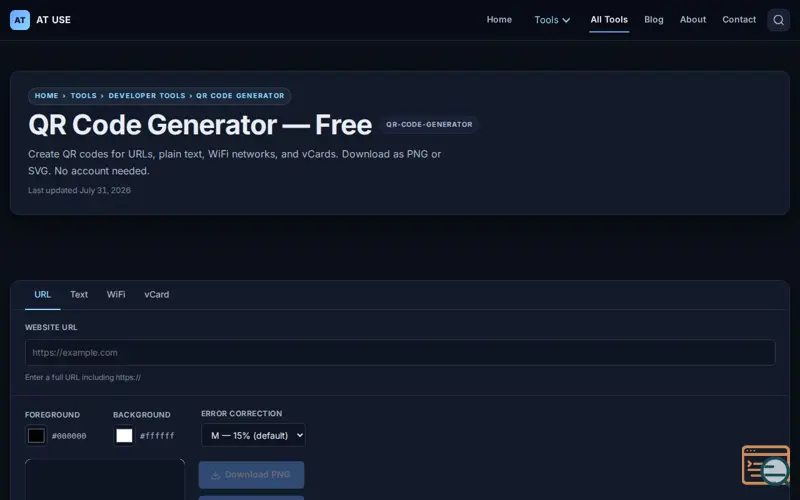This screenshot has width=800, height=500.
Task: Follow the DEVELOPER TOOLS breadcrumb
Action: click(x=147, y=95)
